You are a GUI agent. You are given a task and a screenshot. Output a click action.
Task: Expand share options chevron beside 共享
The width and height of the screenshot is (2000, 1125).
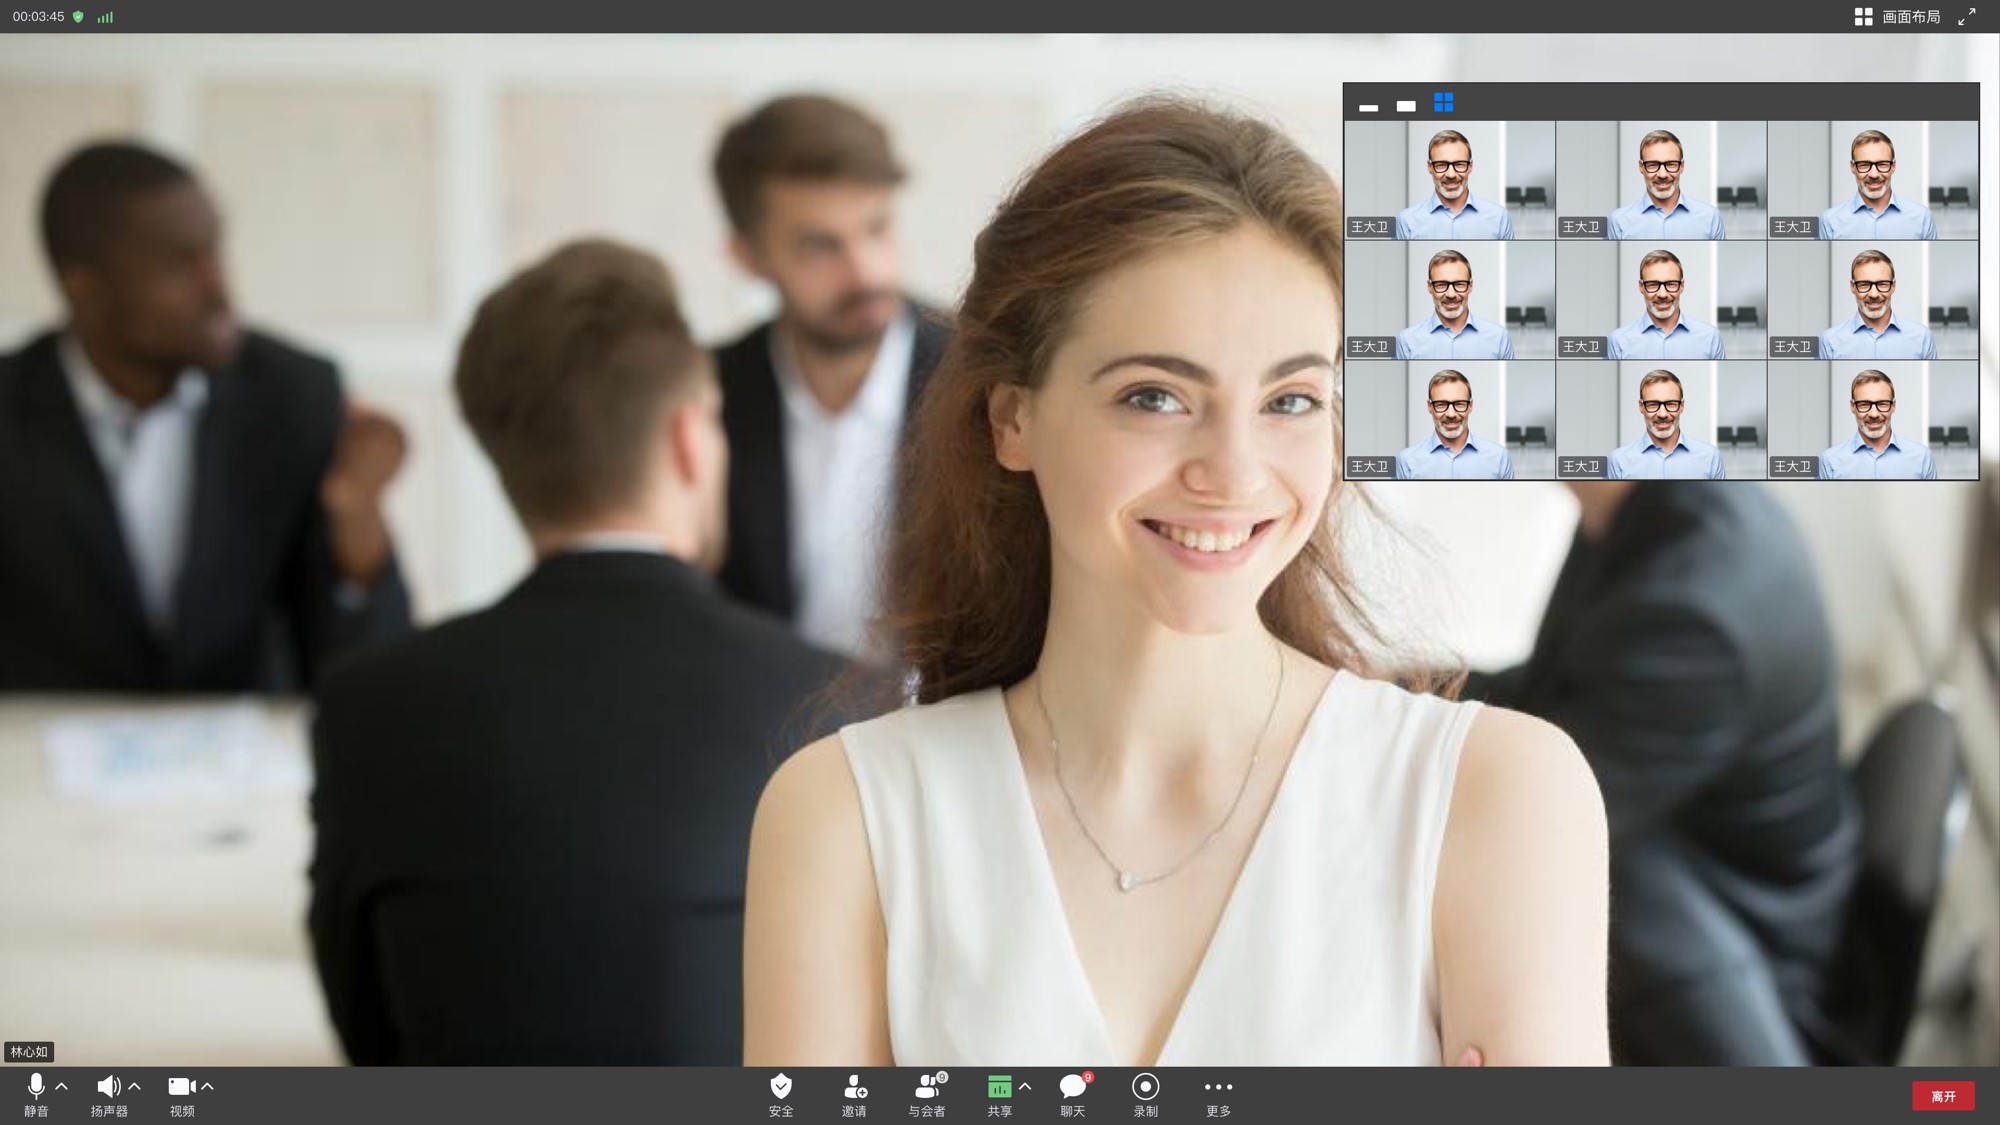pyautogui.click(x=1025, y=1086)
